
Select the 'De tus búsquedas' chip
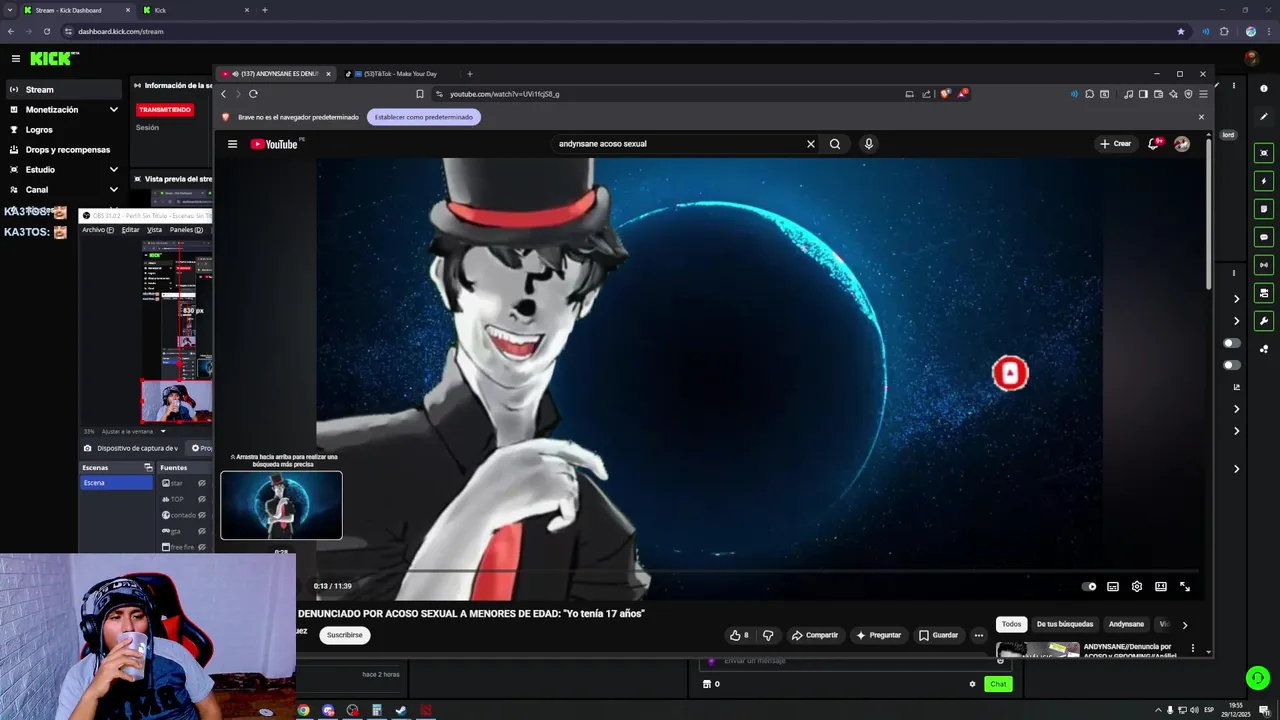pyautogui.click(x=1065, y=624)
